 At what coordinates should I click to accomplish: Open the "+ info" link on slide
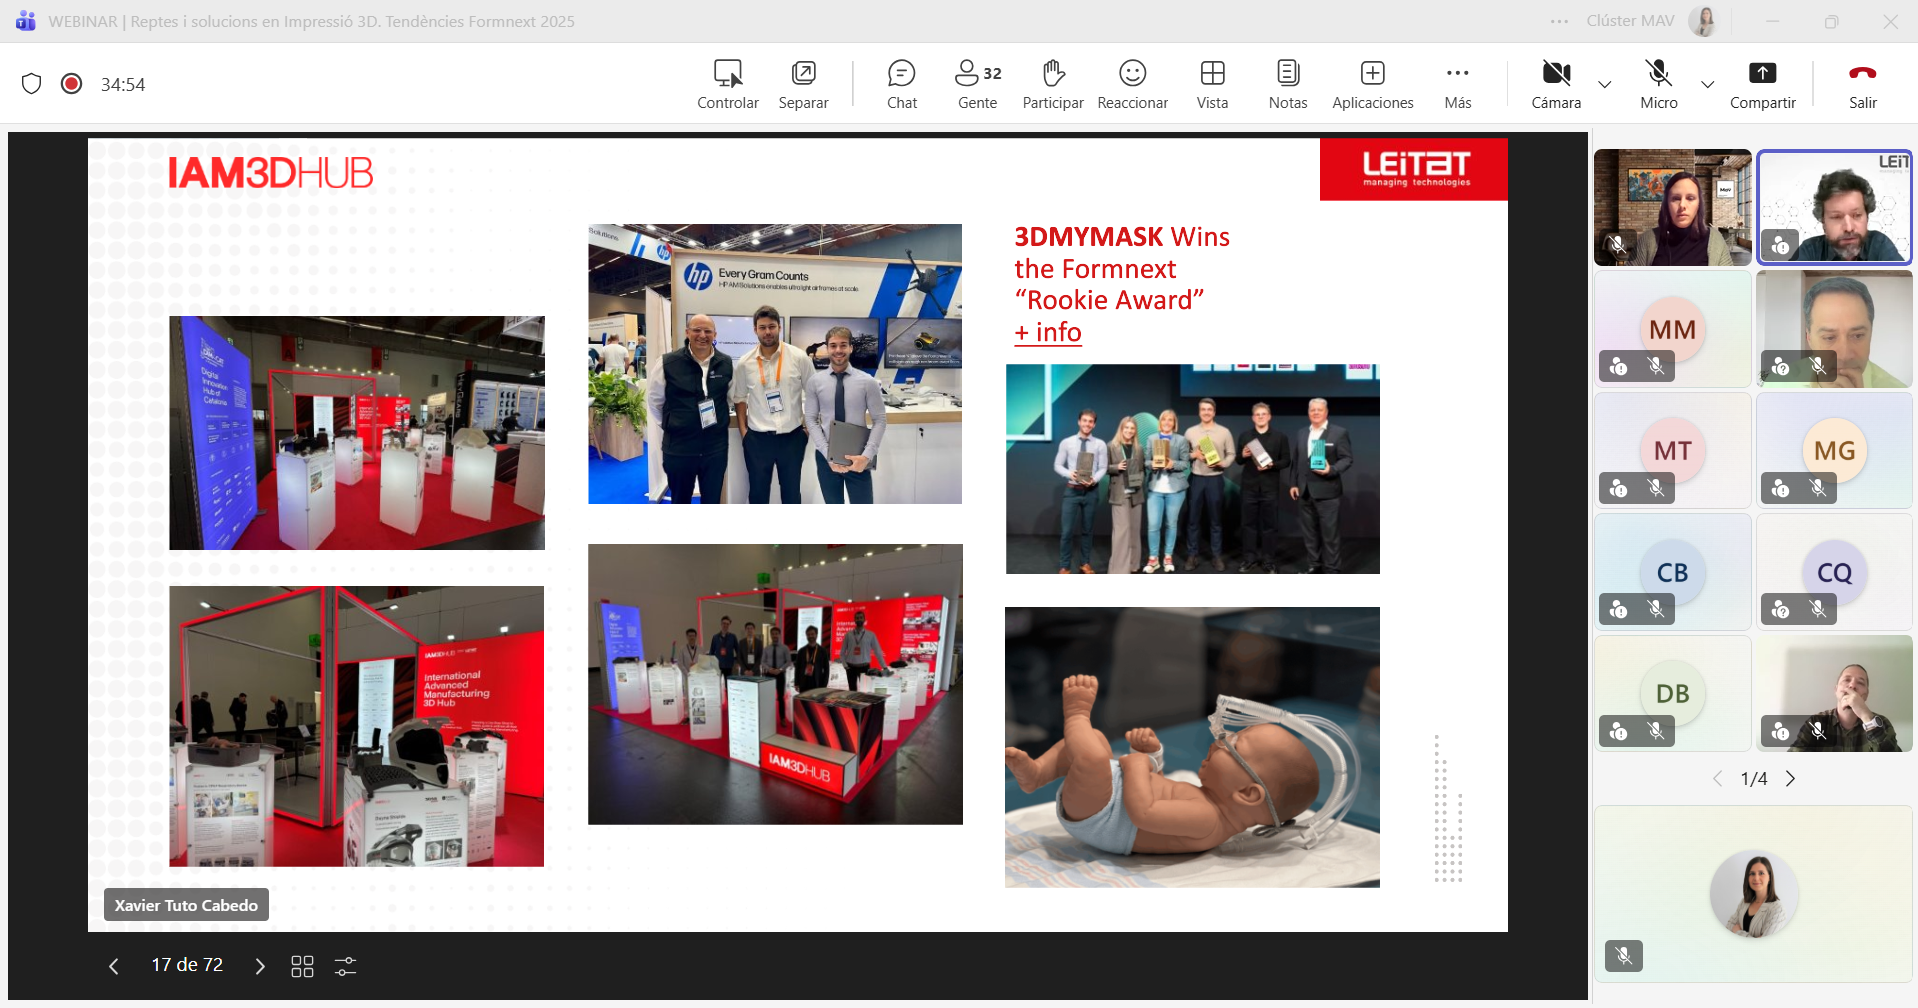point(1048,332)
